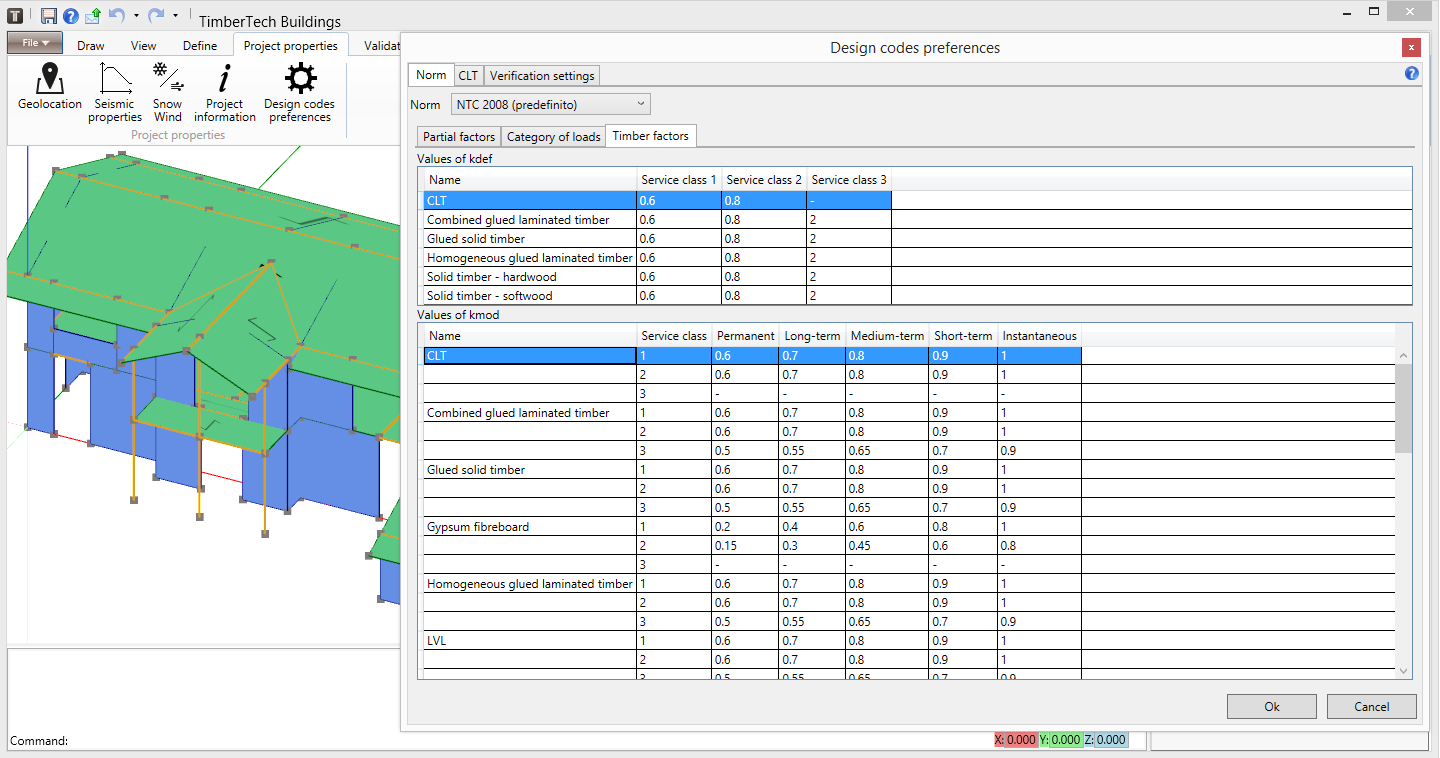Click the Save icon in the title bar
Image resolution: width=1440 pixels, height=758 pixels.
(x=49, y=15)
